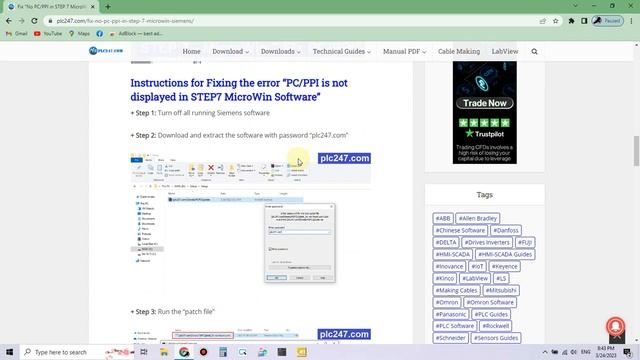
Task: Select the #HMI-SCADA Guides tag
Action: click(x=505, y=254)
